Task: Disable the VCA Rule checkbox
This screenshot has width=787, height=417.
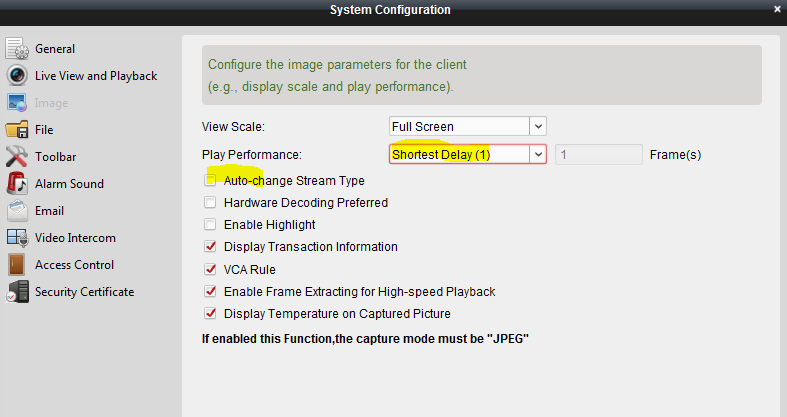Action: pyautogui.click(x=210, y=269)
